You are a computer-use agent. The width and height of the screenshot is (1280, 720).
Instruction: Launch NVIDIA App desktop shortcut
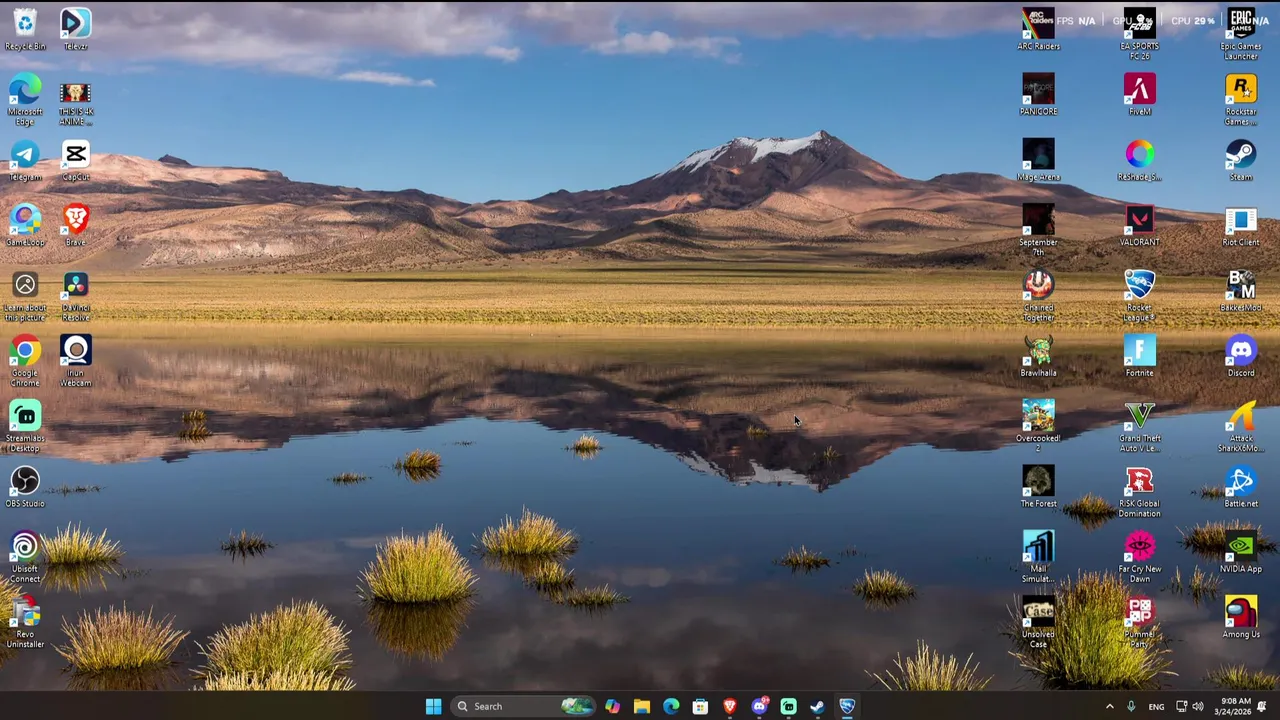[x=1240, y=552]
